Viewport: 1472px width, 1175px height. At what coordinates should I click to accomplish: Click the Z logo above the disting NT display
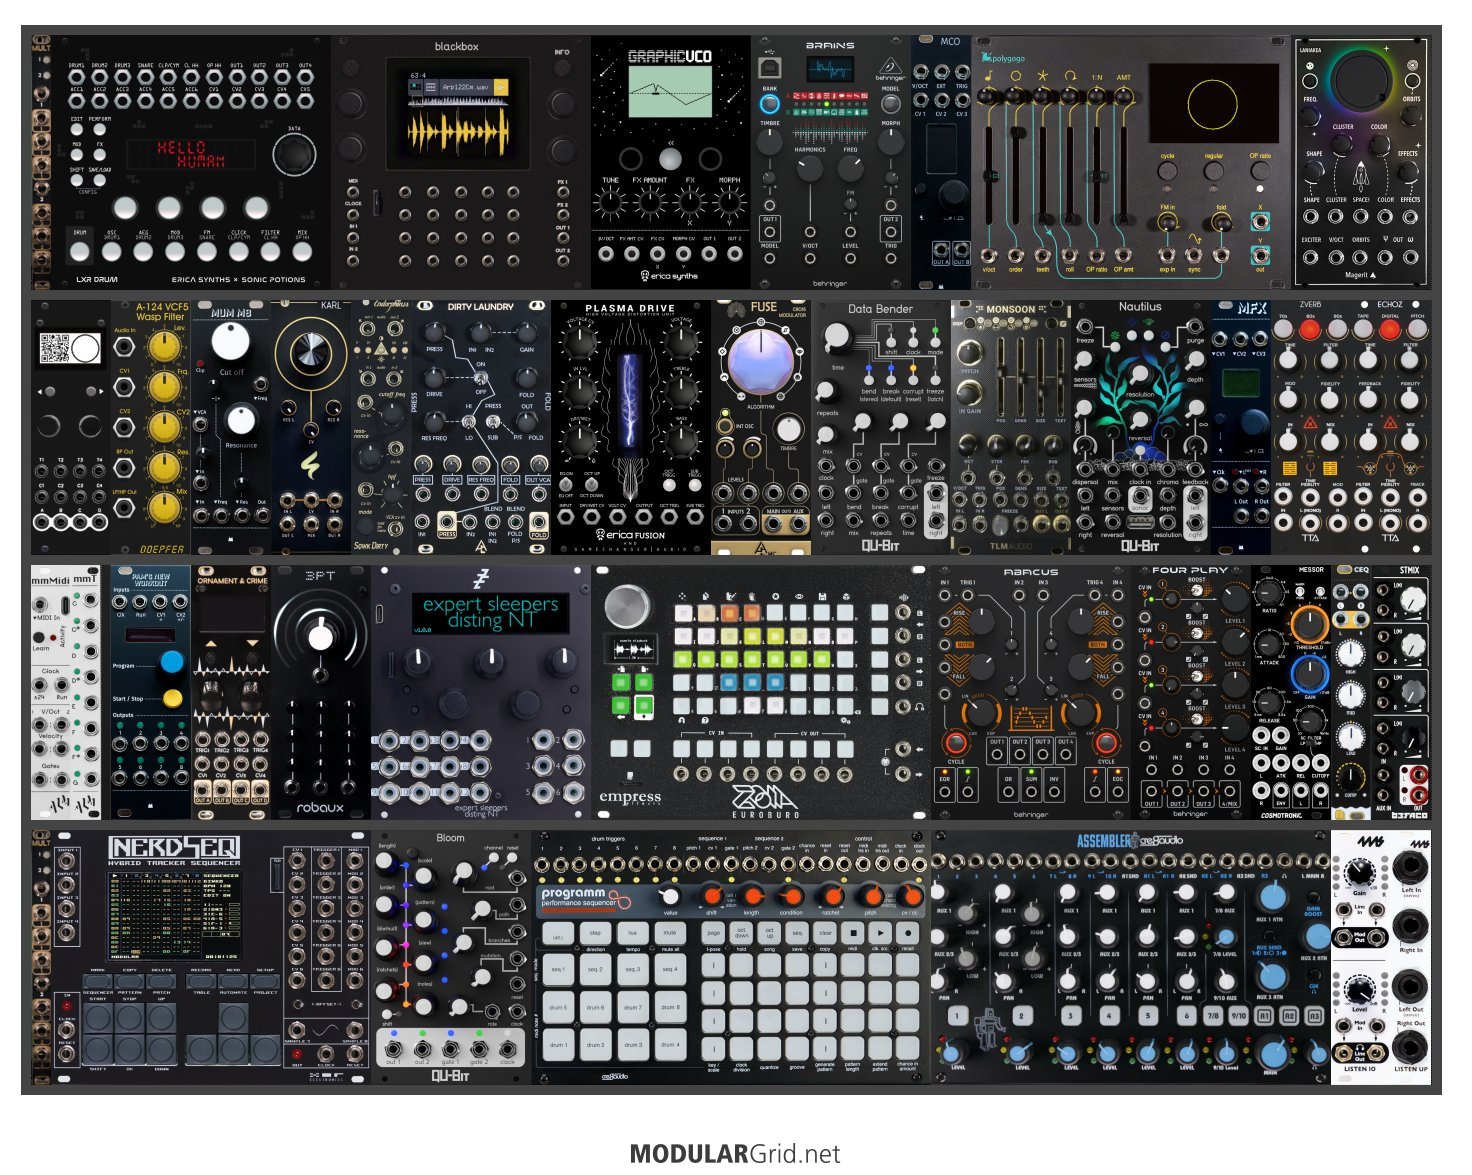point(480,579)
